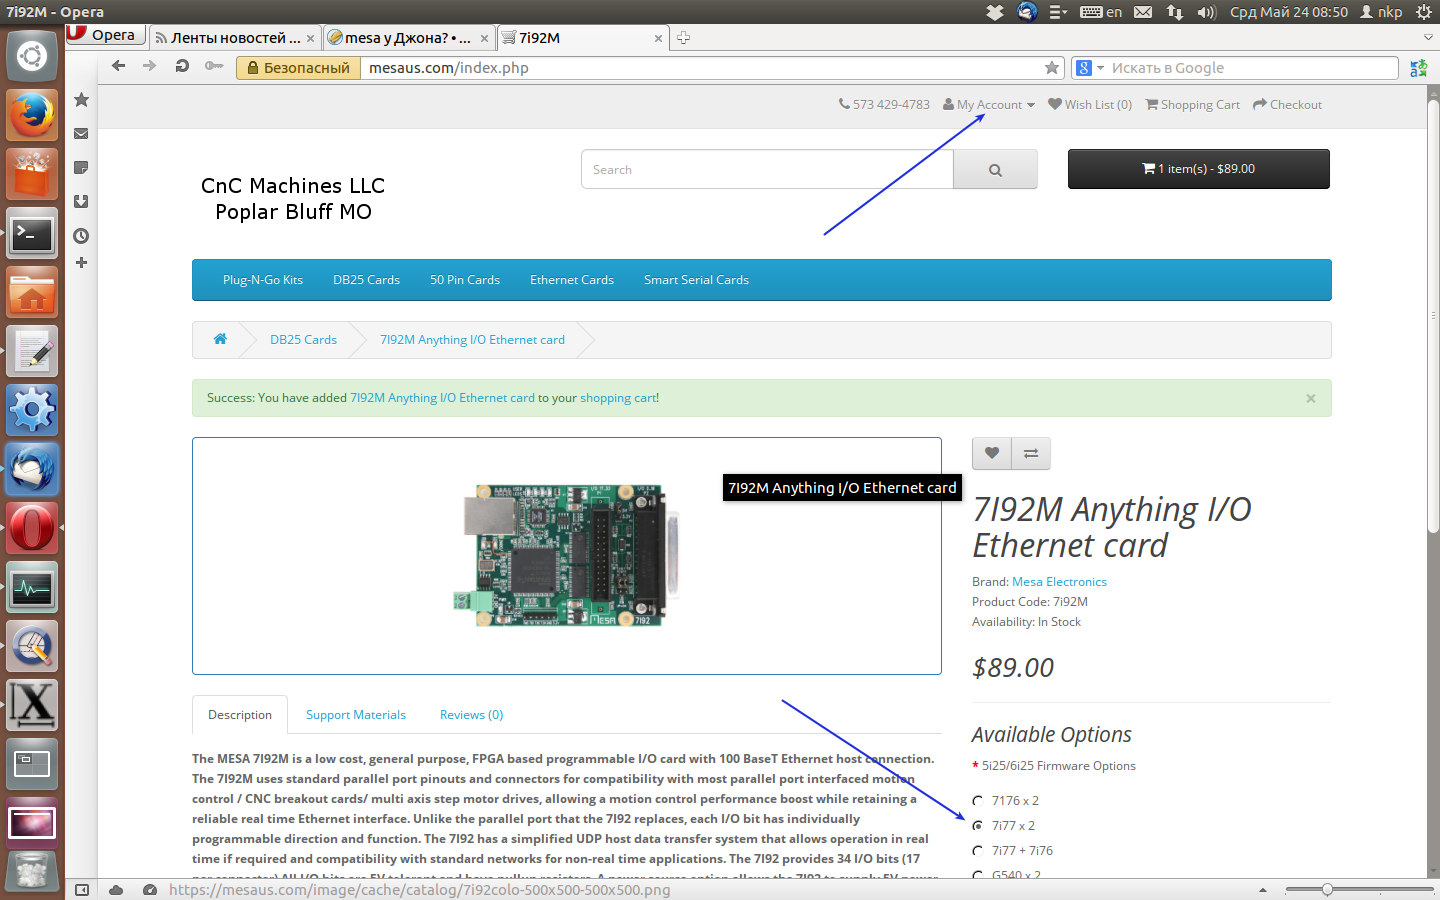Open Terminal from the Ubuntu dock
The image size is (1440, 900).
32,234
